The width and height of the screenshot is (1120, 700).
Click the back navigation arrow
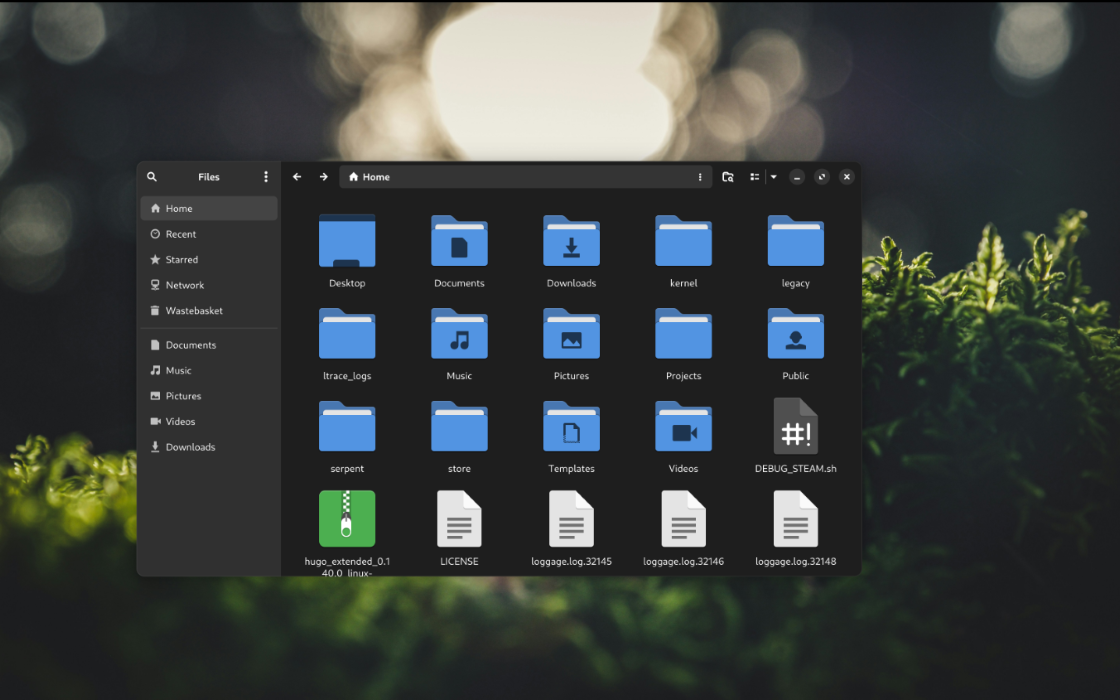(297, 176)
